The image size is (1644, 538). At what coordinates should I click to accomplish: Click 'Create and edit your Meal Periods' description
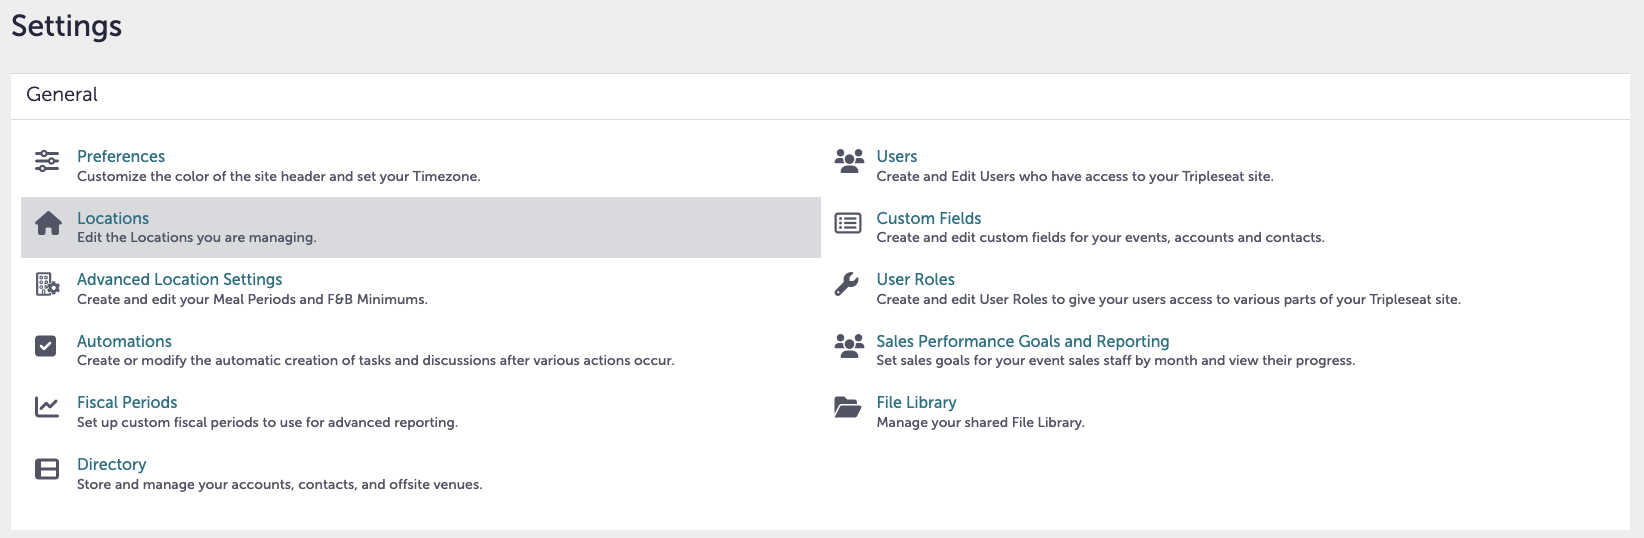[252, 299]
